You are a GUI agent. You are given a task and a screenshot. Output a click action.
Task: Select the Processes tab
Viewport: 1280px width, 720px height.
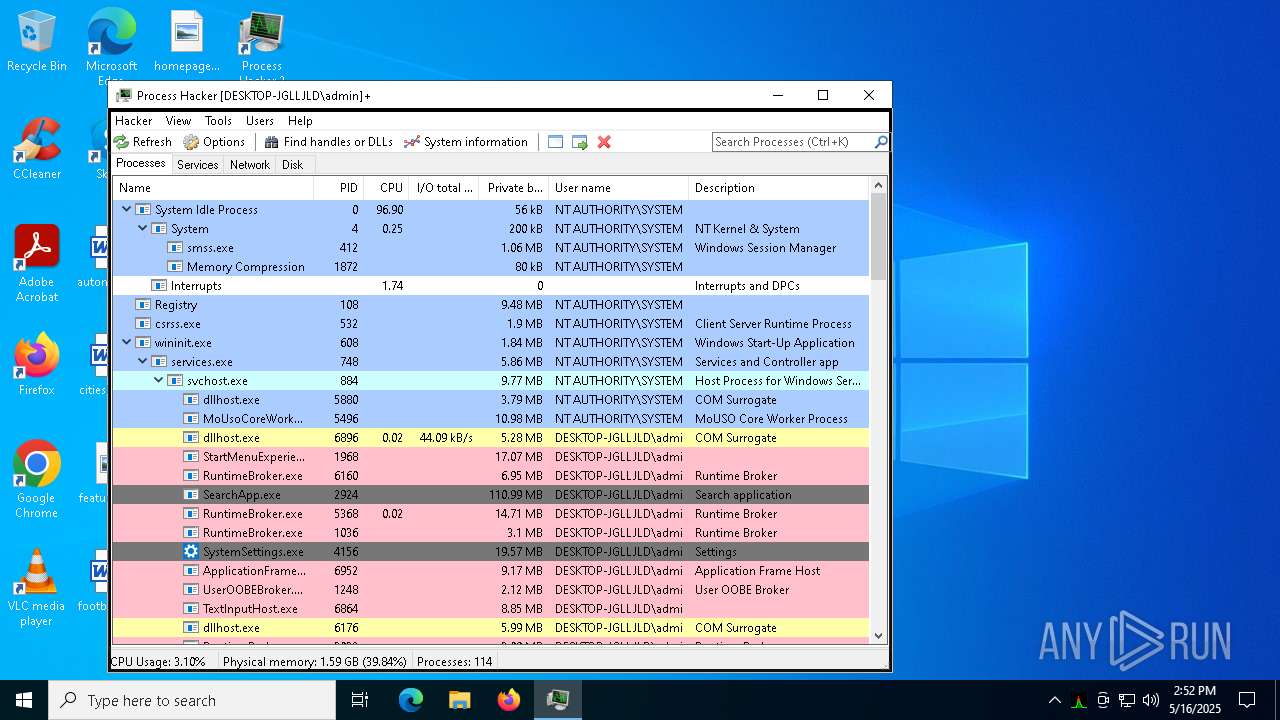tap(141, 164)
